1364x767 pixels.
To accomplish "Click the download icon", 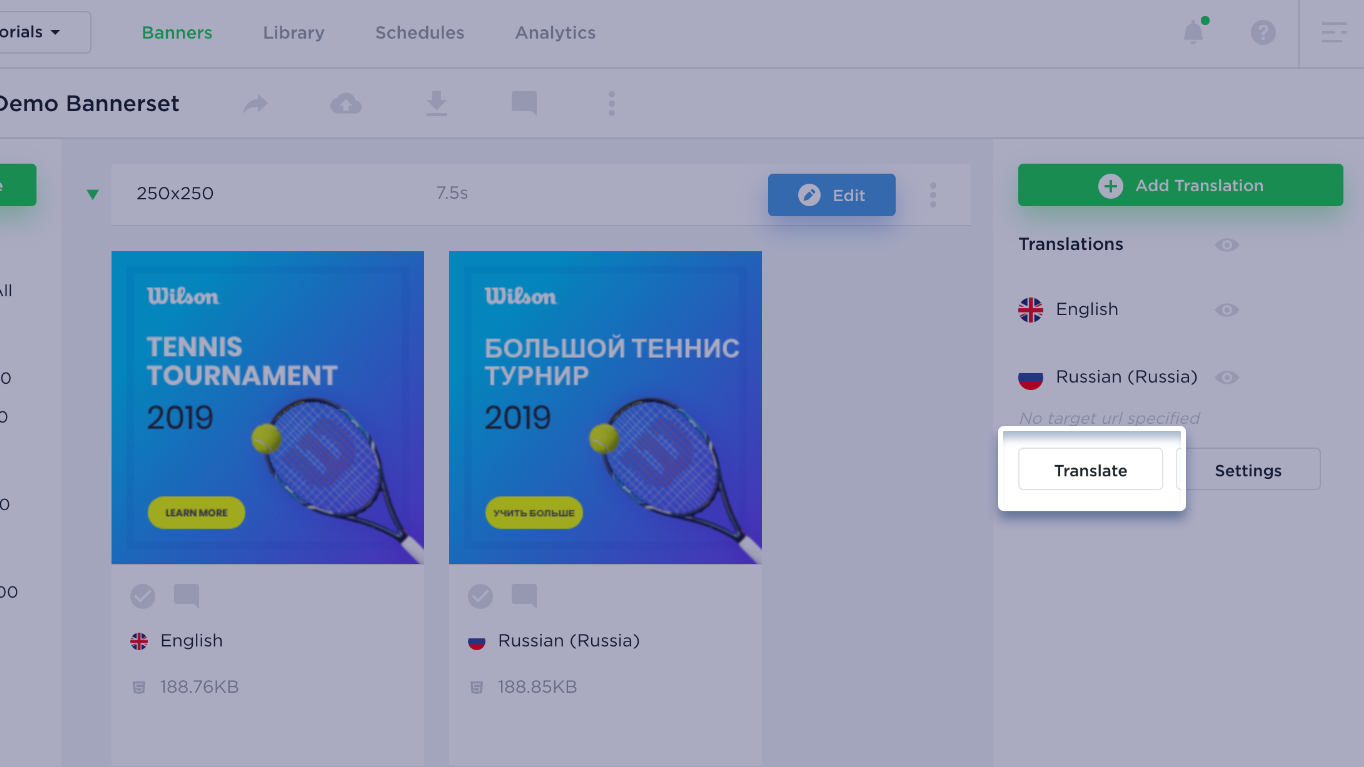I will [436, 103].
